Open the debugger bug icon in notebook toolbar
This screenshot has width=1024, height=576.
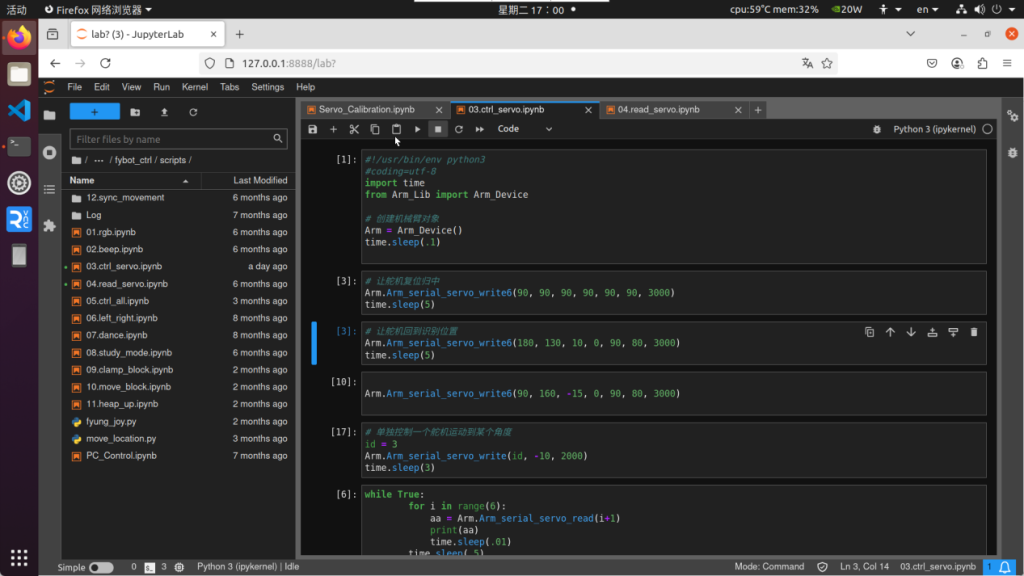tap(876, 129)
